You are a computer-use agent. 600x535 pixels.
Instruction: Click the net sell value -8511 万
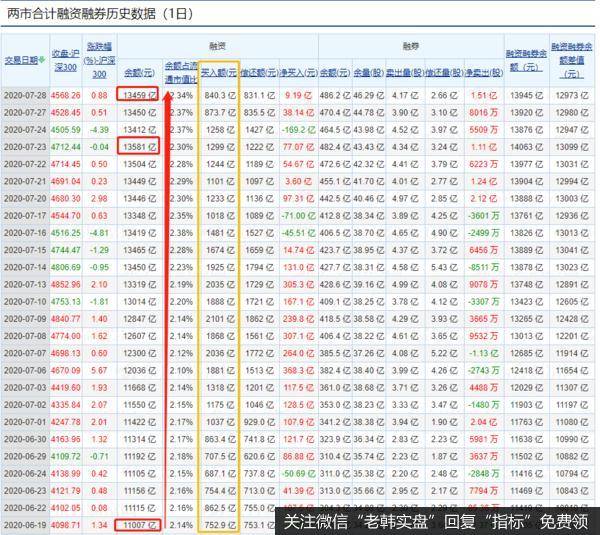484,268
